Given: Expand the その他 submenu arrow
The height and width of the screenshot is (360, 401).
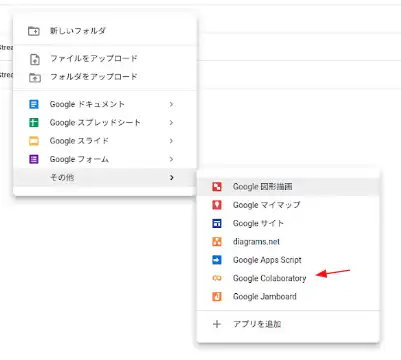Looking at the screenshot, I should 171,177.
